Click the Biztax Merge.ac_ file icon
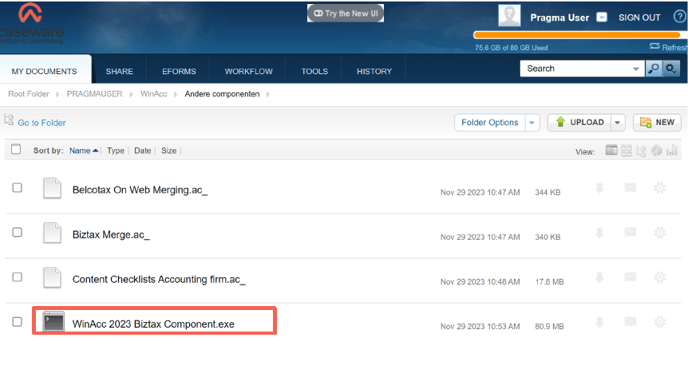The image size is (688, 373). pyautogui.click(x=52, y=233)
